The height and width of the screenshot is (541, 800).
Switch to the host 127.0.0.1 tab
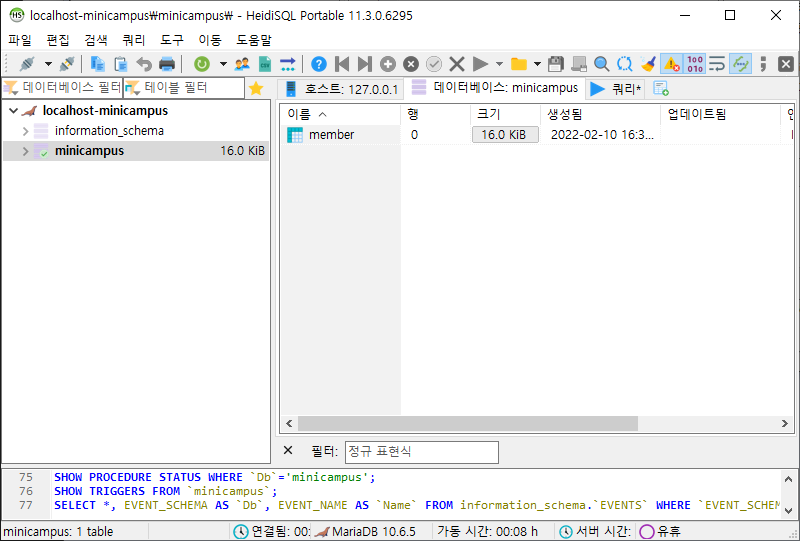click(x=341, y=89)
